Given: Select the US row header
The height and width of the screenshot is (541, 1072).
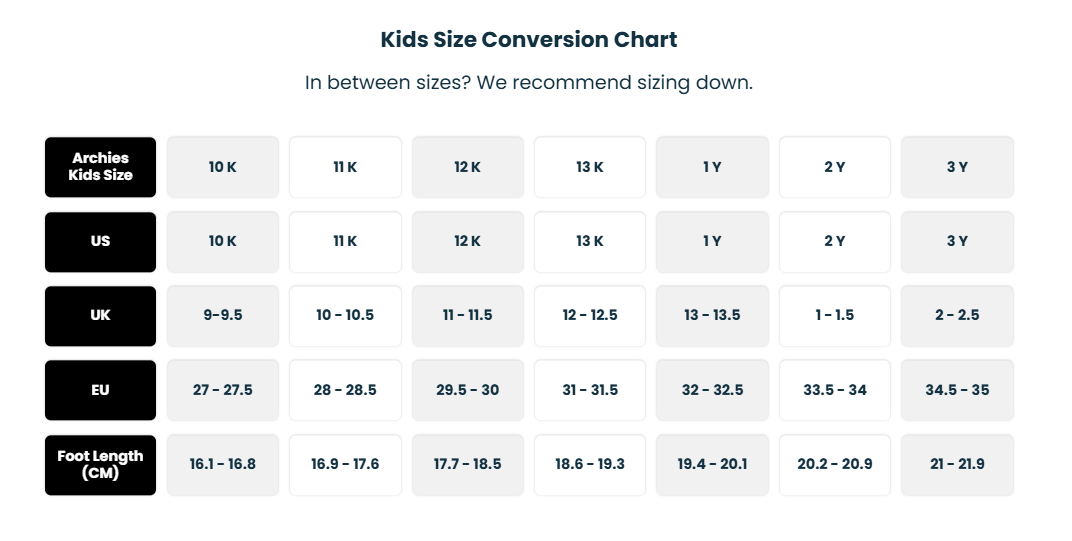Looking at the screenshot, I should (100, 241).
